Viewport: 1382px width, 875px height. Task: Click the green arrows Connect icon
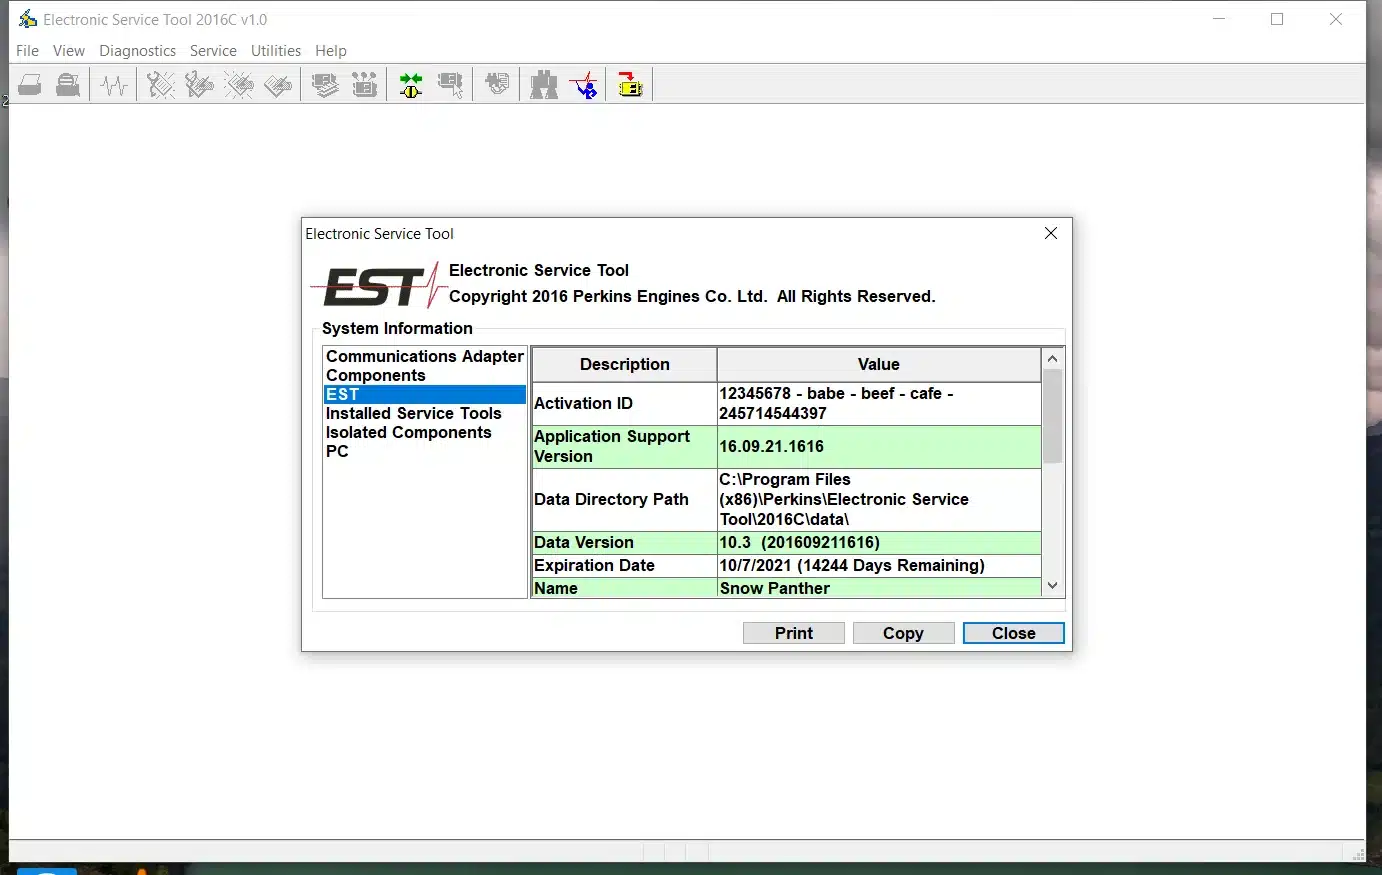411,85
